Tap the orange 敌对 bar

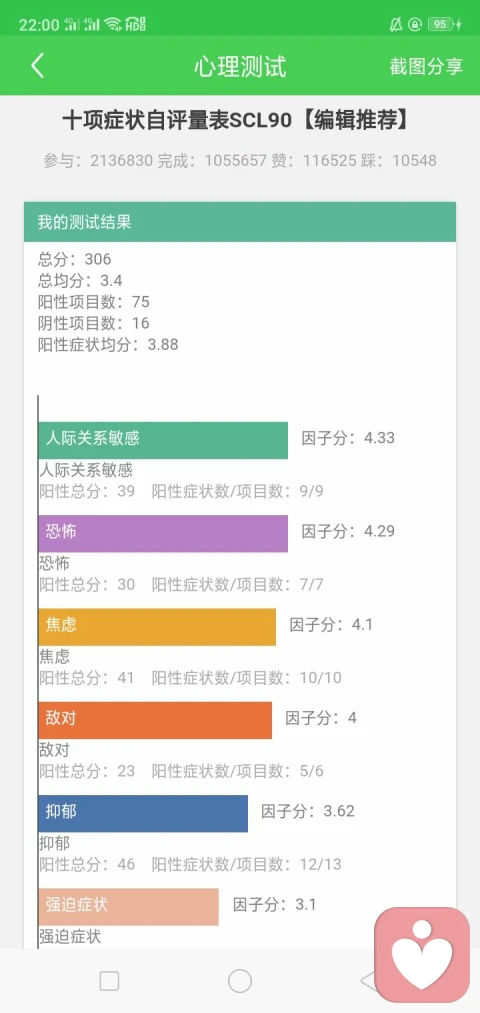pos(155,720)
